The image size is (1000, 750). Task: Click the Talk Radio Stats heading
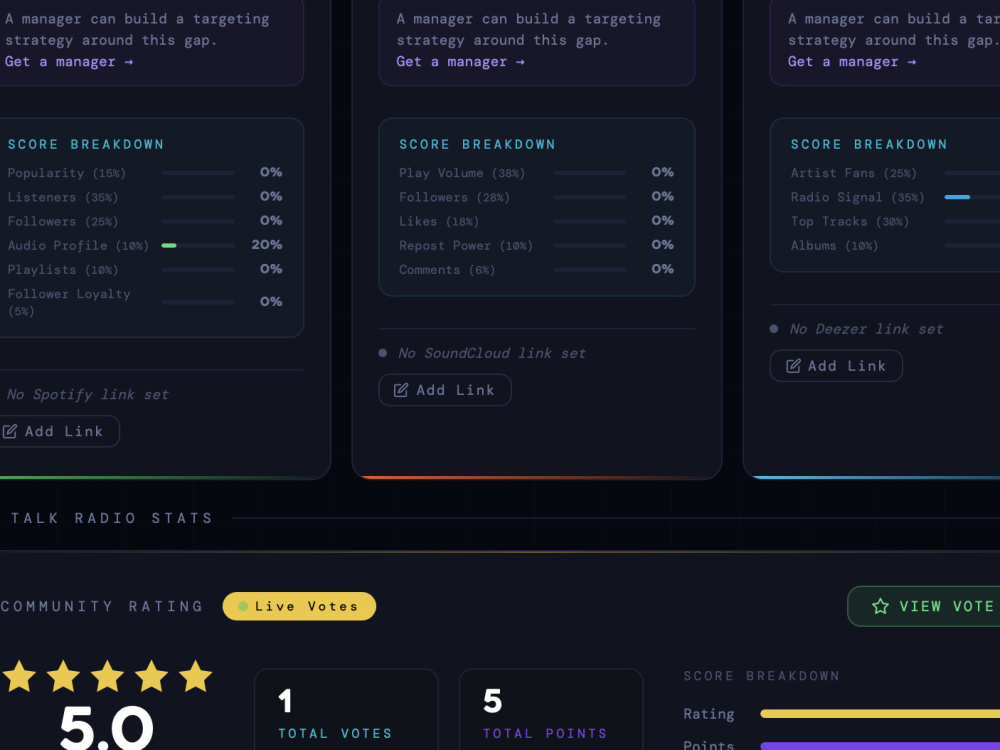point(112,518)
